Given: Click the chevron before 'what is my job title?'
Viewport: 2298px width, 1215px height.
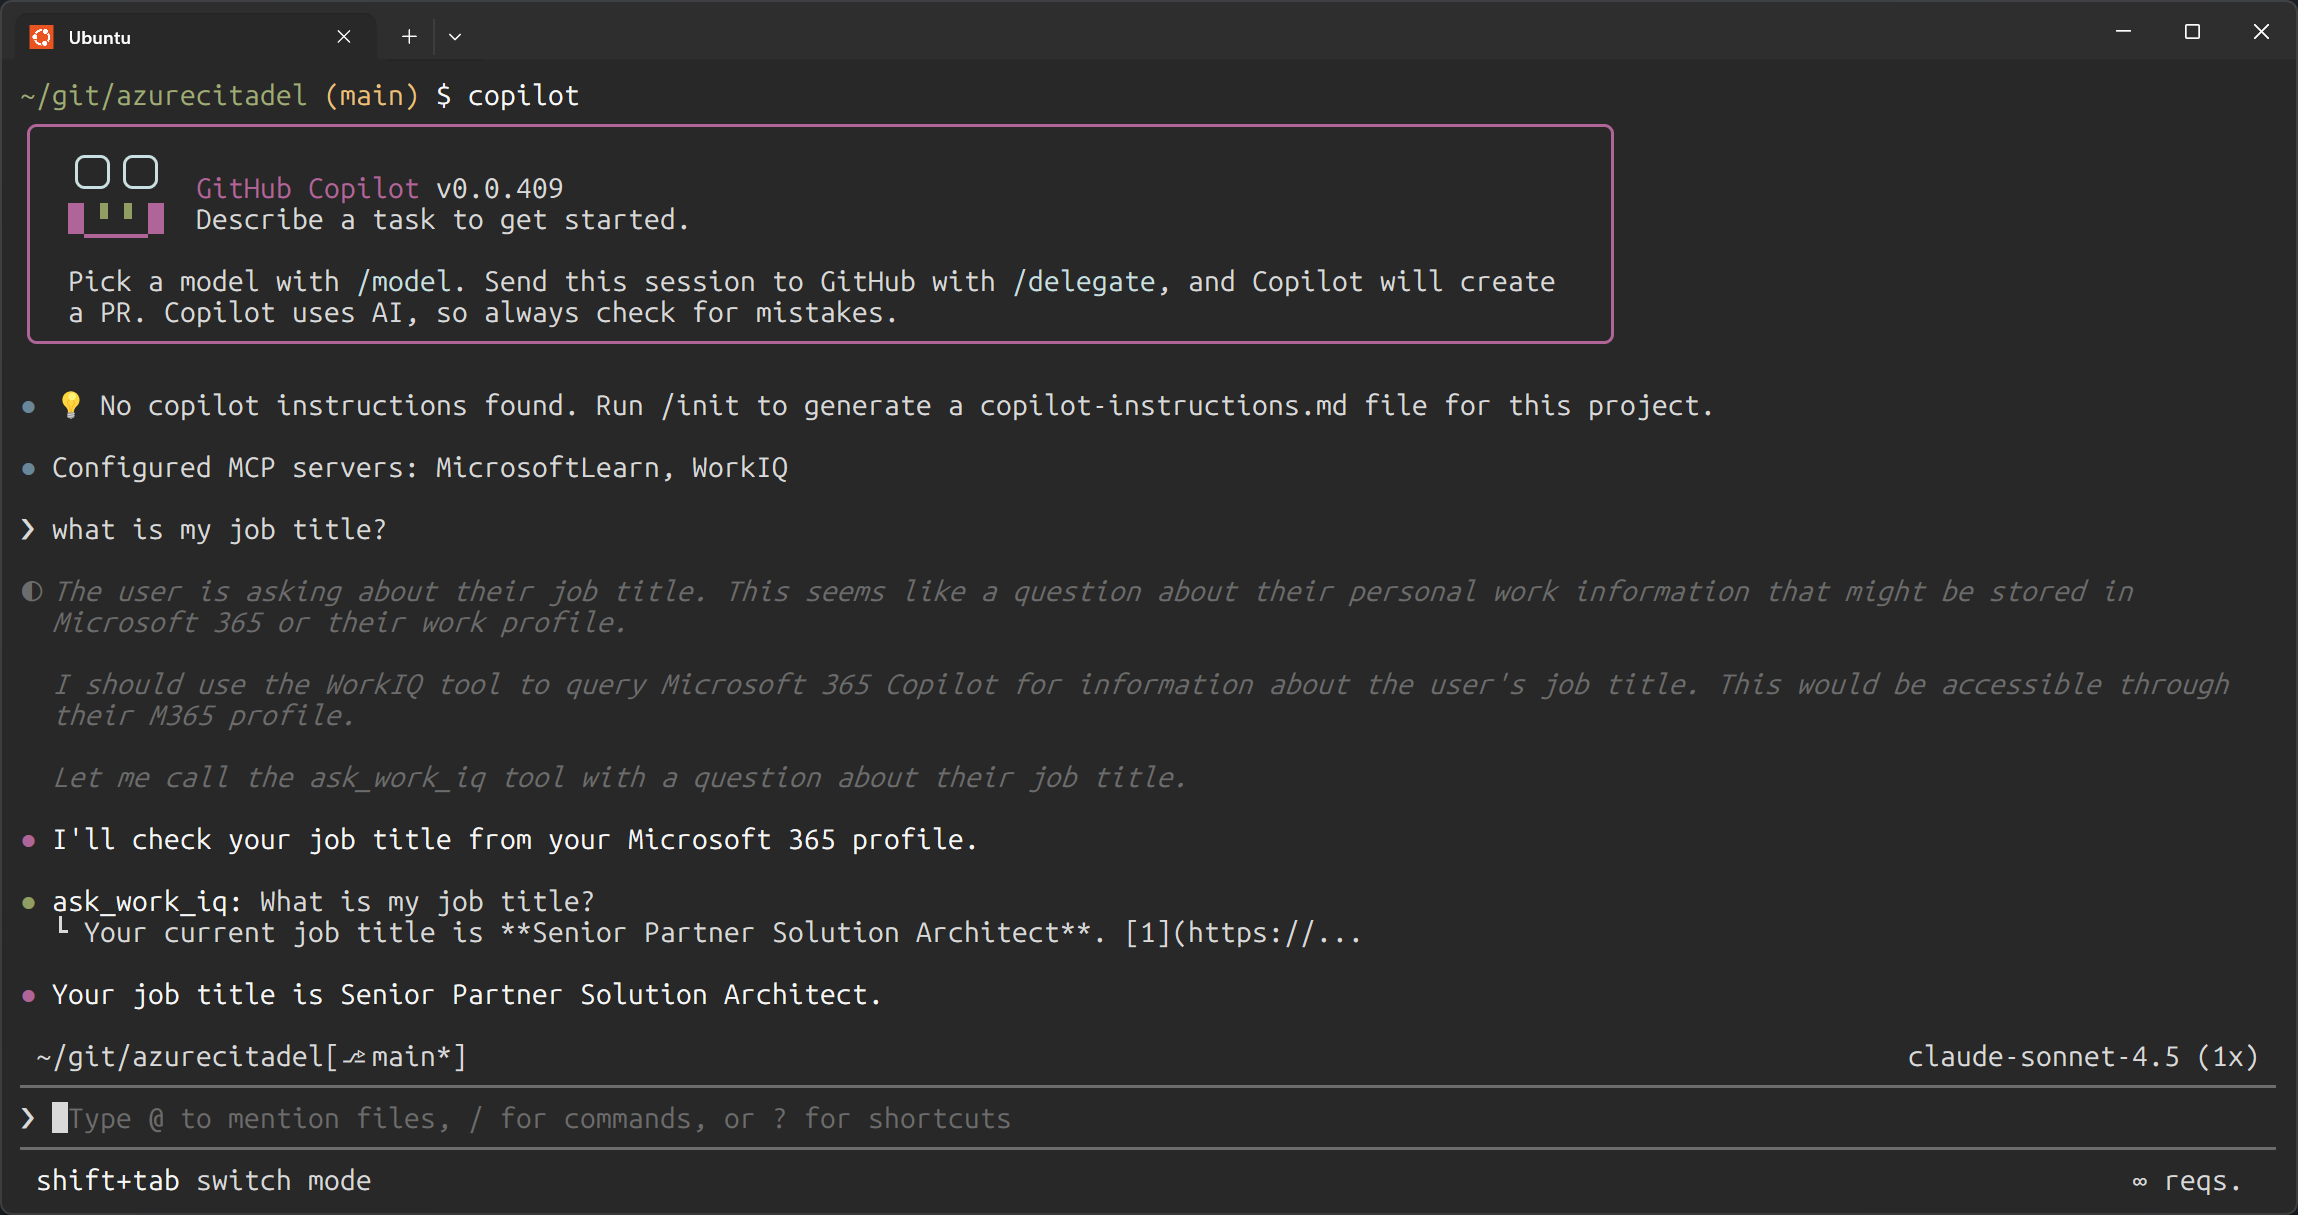Looking at the screenshot, I should pos(26,529).
